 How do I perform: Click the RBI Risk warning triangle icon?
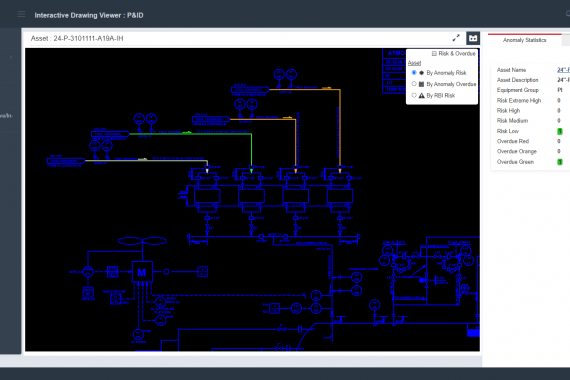(x=421, y=95)
